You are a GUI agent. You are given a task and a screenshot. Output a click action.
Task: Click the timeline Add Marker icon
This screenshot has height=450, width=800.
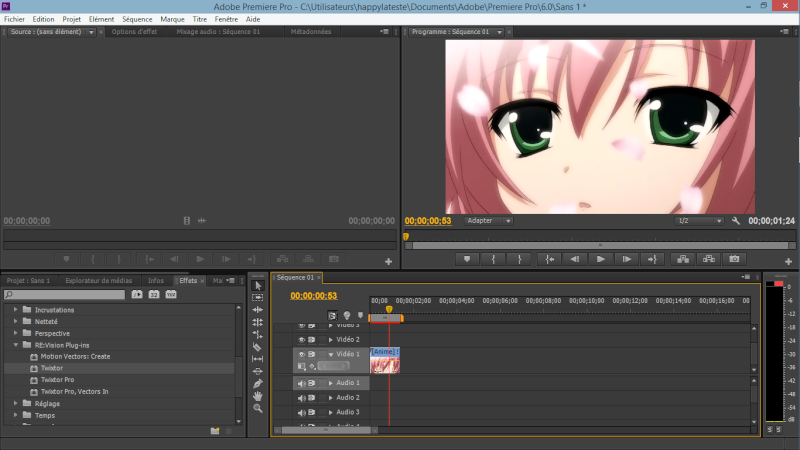[x=360, y=315]
